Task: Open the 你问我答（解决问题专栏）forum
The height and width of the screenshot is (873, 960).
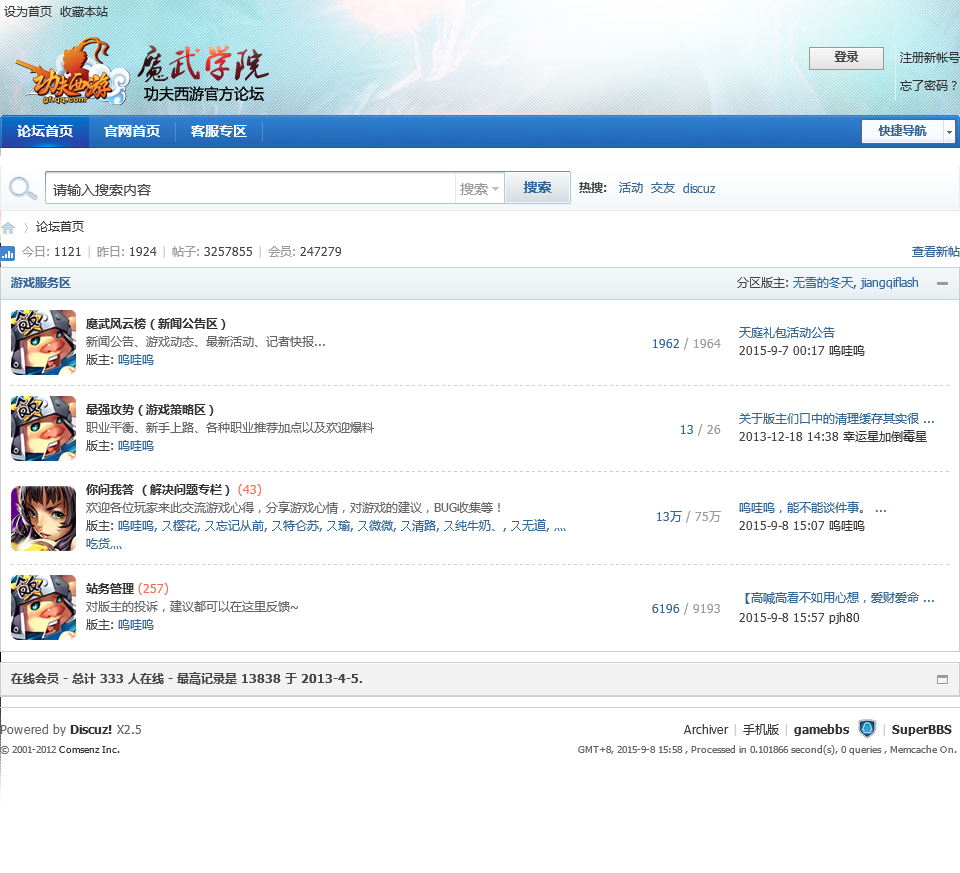Action: click(x=158, y=490)
